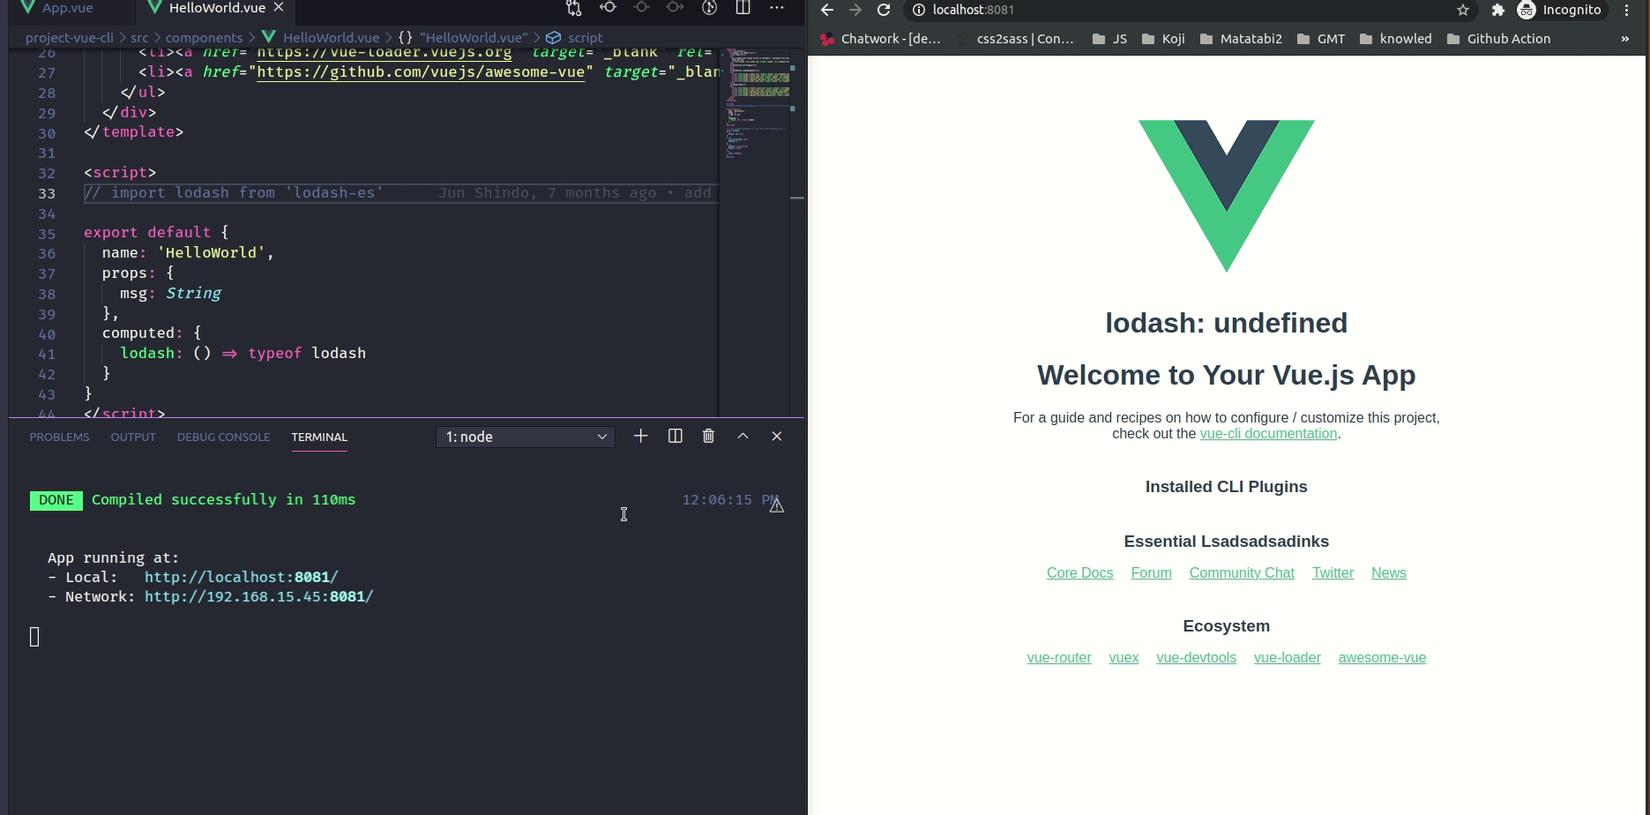Expand the hidden bookmarks overflow chevron
The image size is (1650, 815).
click(x=1624, y=39)
